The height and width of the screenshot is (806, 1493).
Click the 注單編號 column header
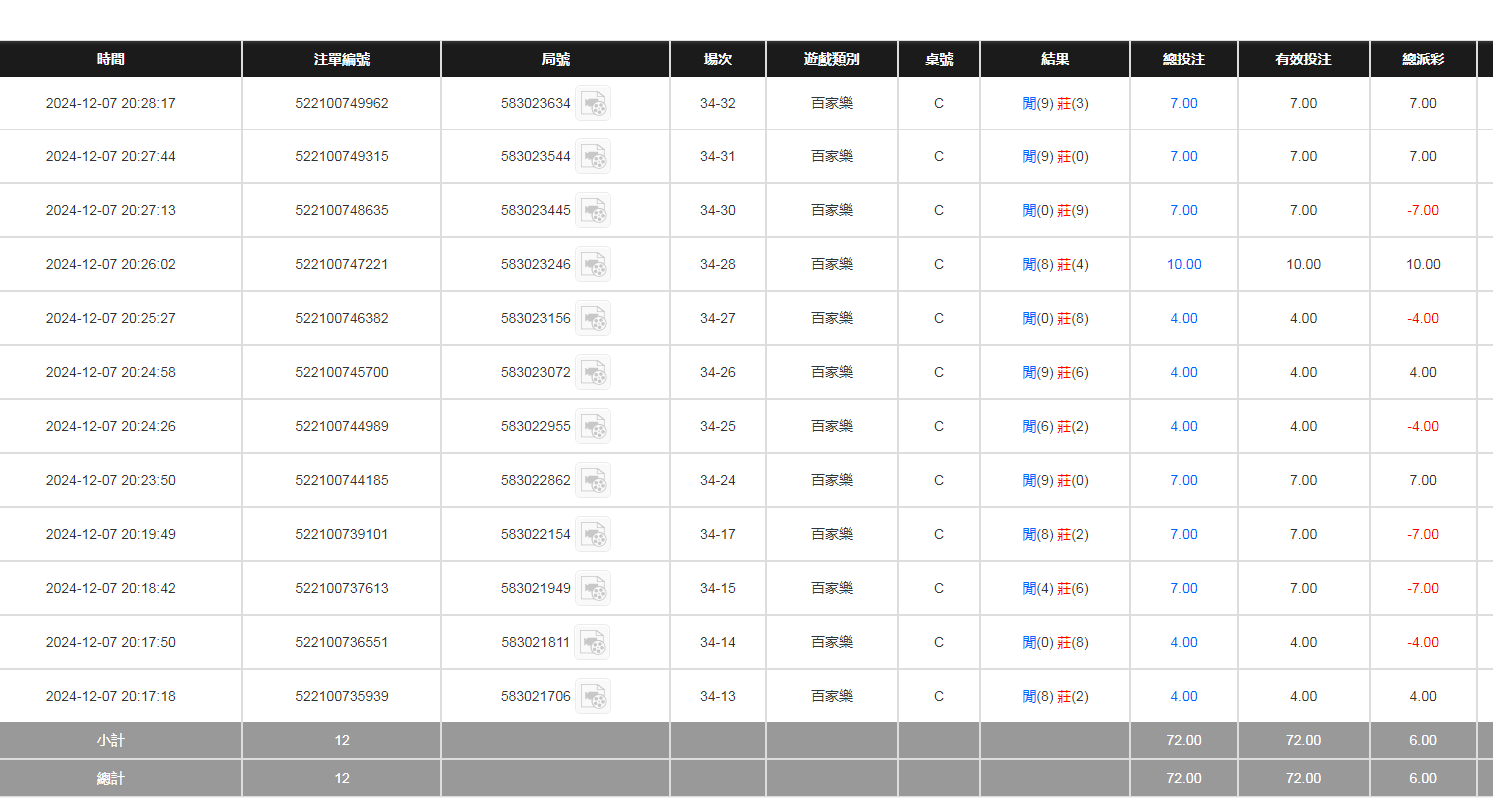(x=341, y=59)
